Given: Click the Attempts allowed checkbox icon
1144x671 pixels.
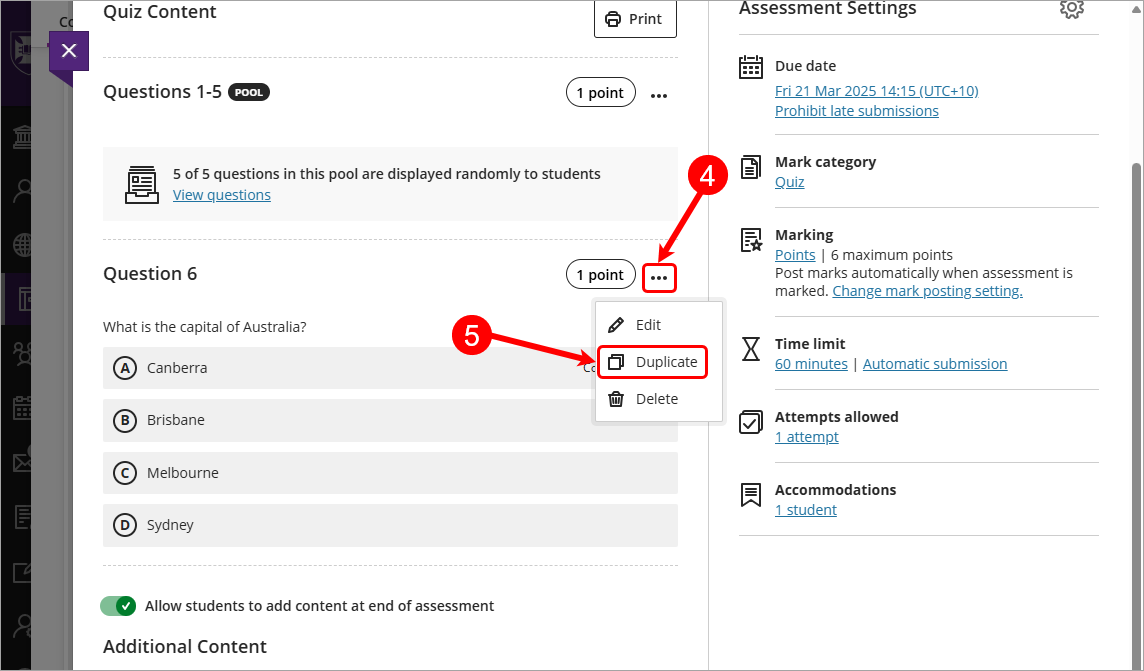Looking at the screenshot, I should [x=751, y=422].
